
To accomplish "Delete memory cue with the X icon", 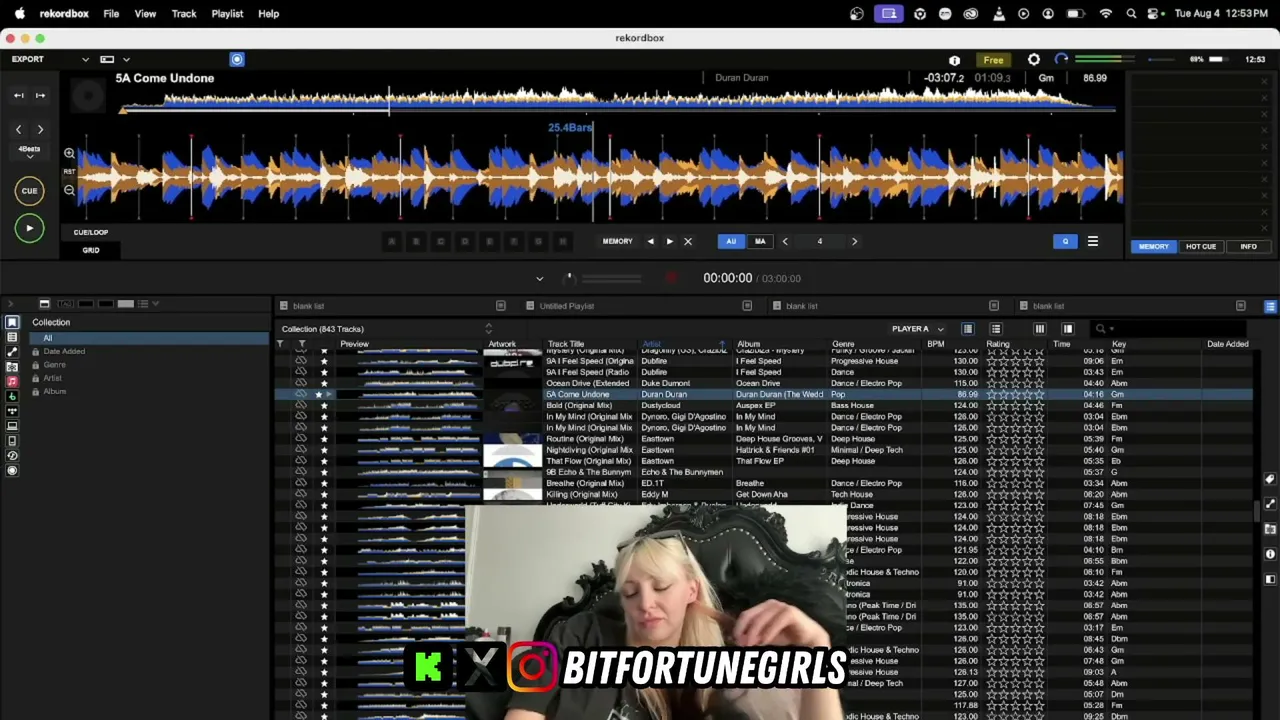I will [687, 241].
